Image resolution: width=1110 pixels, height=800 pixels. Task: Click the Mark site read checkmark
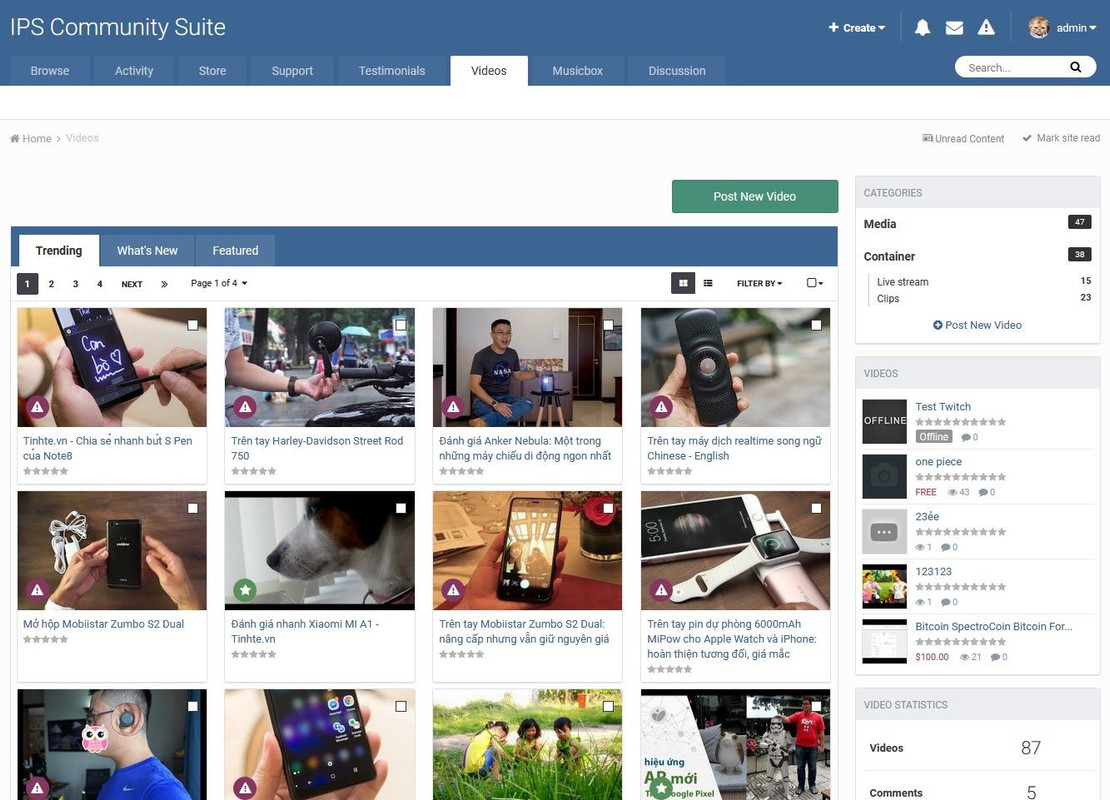tap(1026, 138)
